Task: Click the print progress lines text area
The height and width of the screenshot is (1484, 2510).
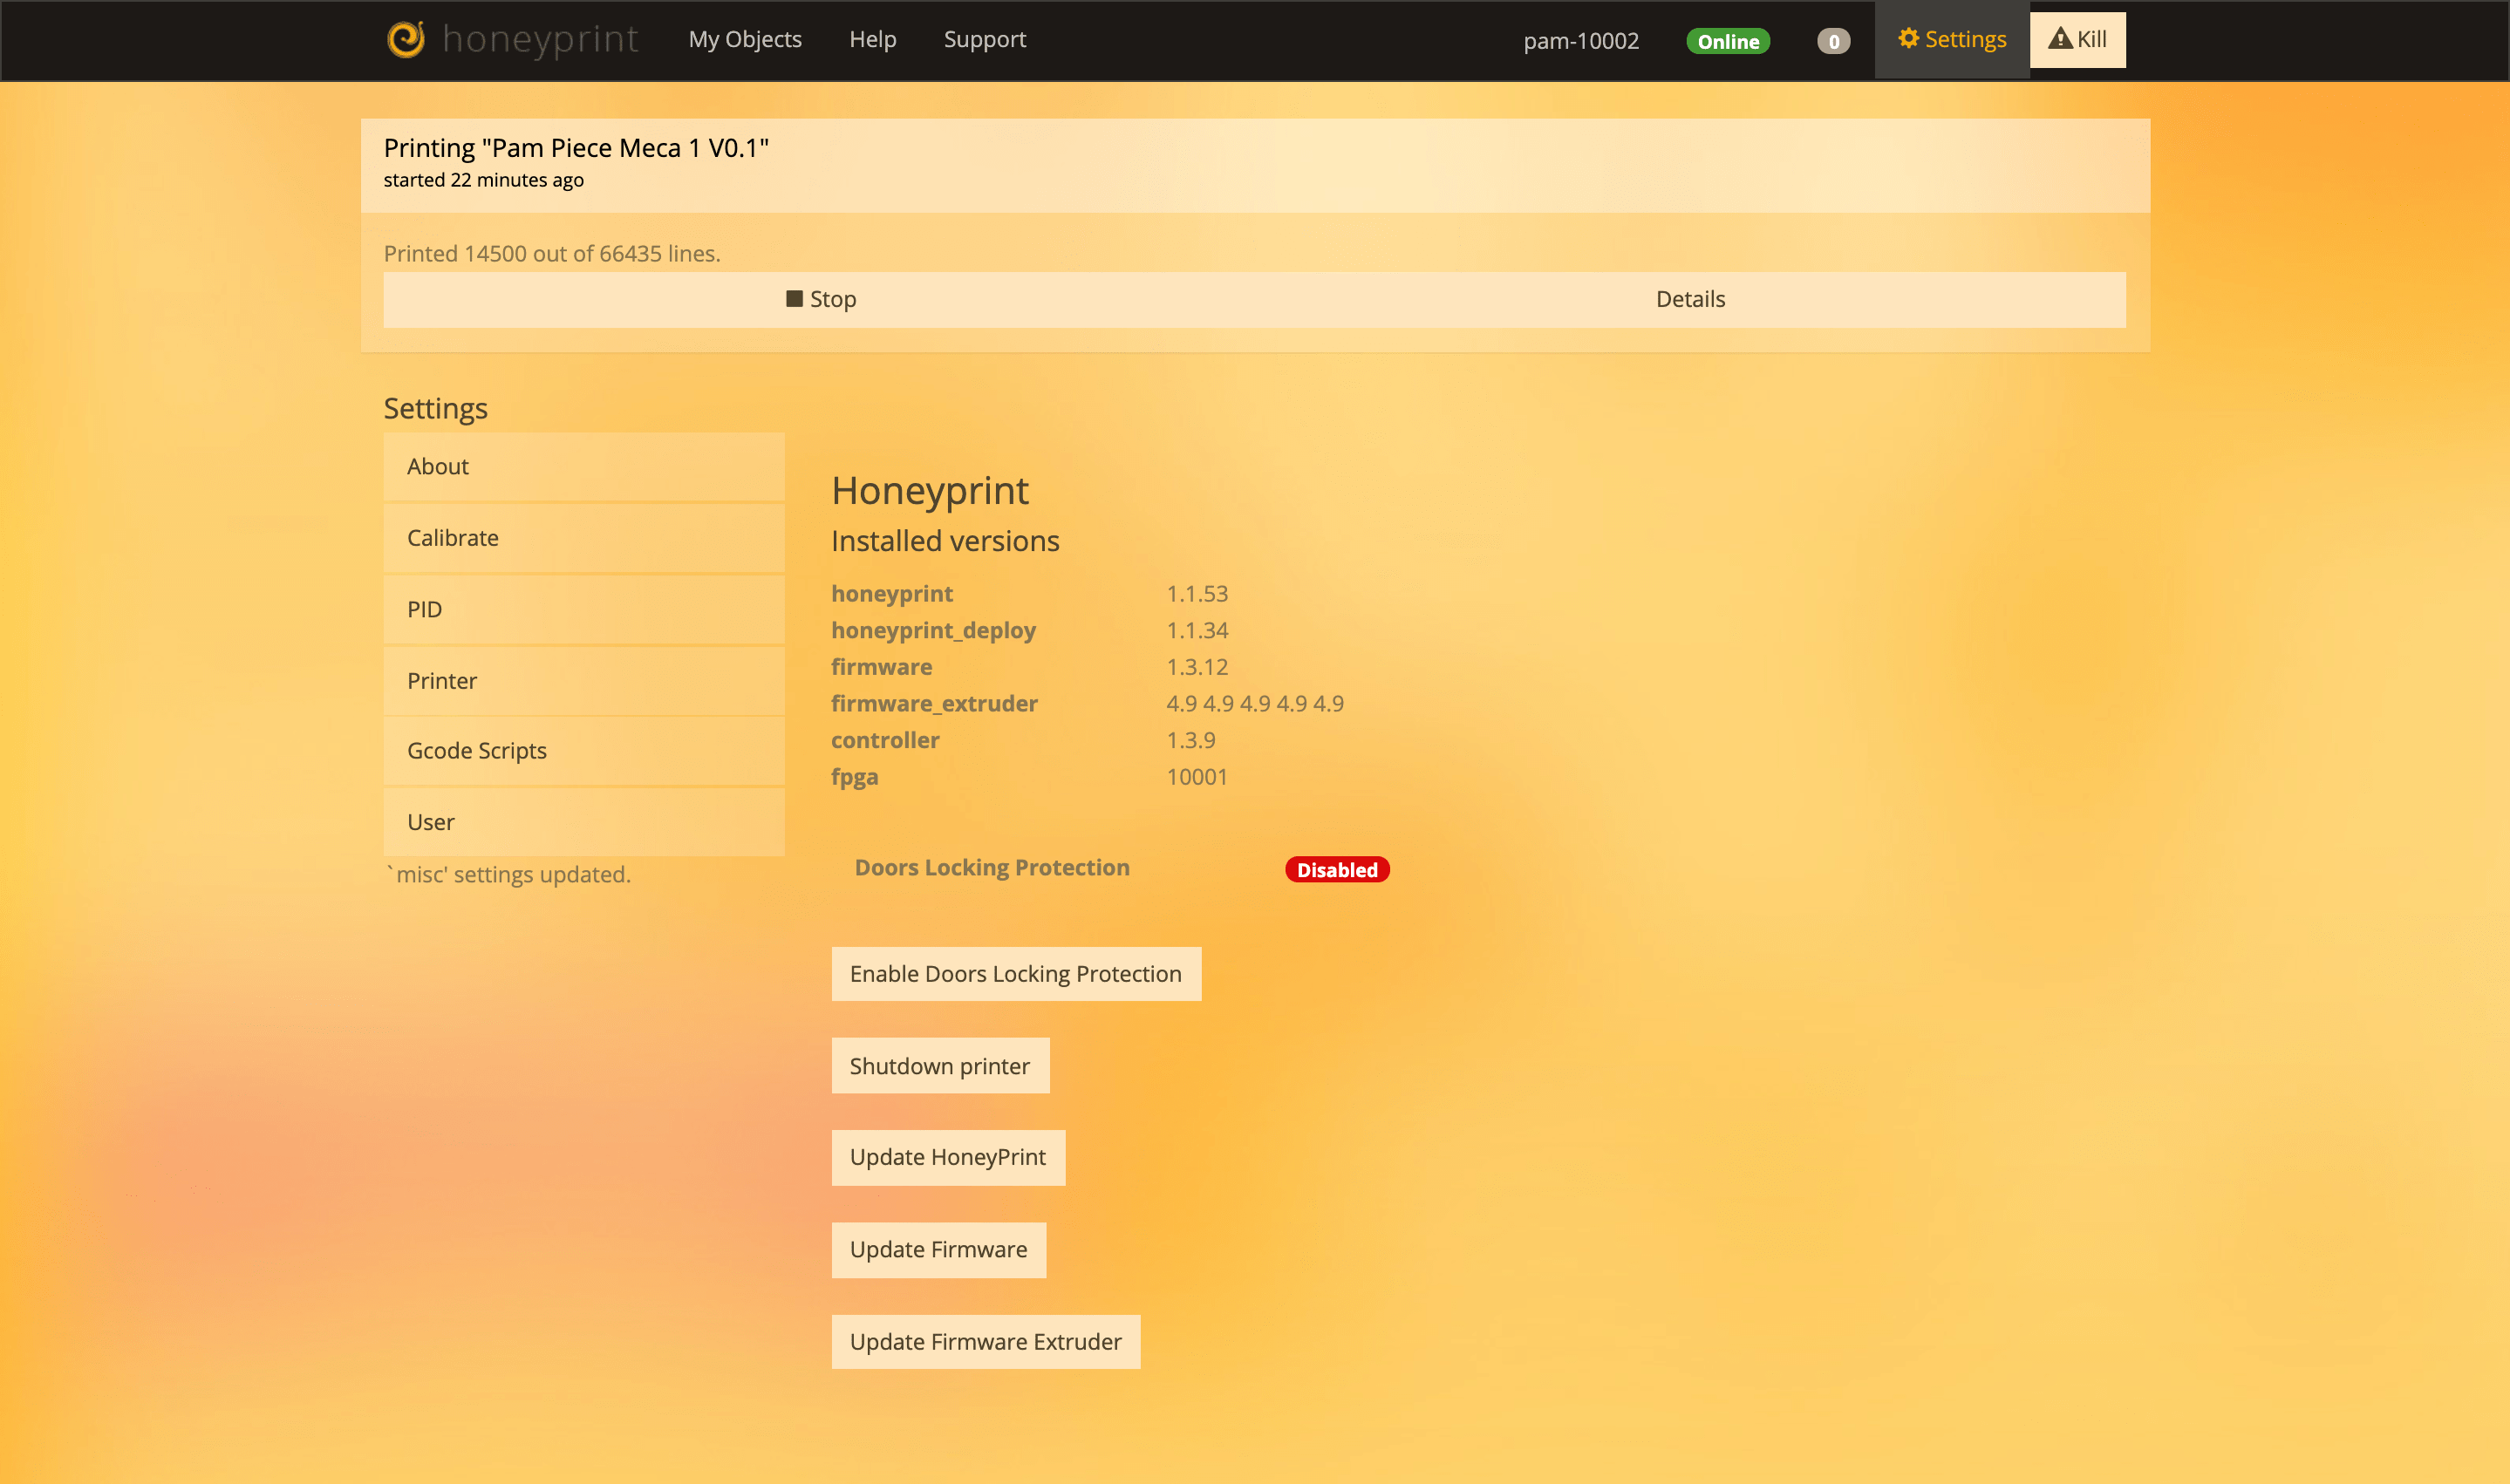Action: (553, 253)
